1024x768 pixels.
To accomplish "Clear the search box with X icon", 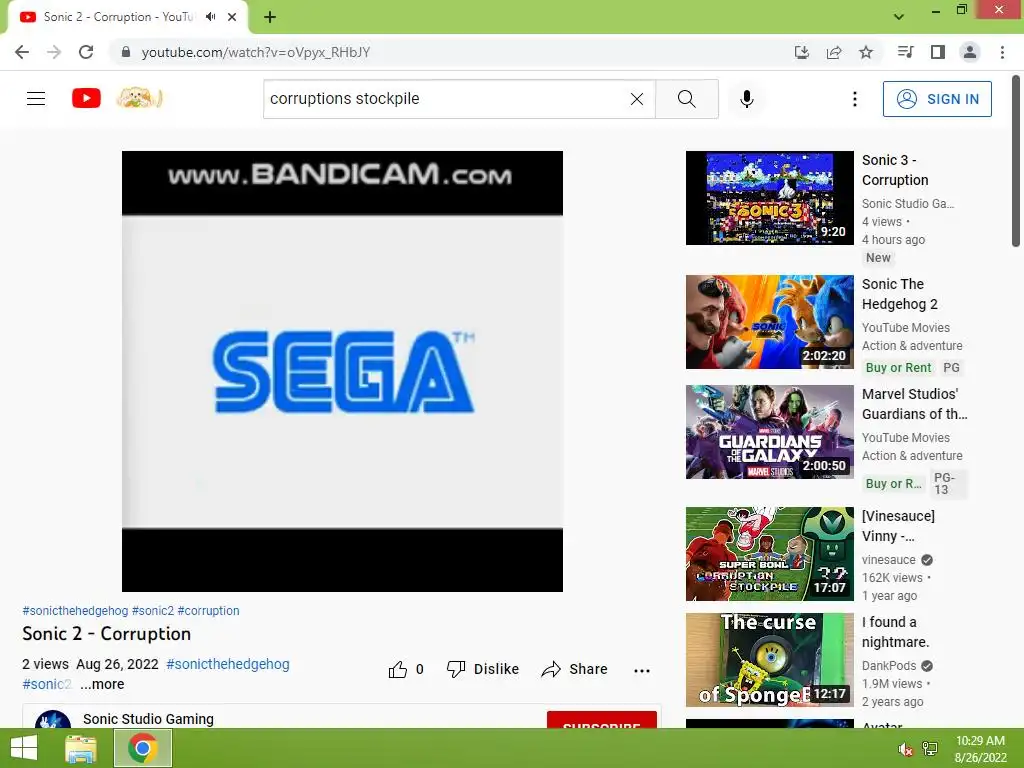I will 637,99.
